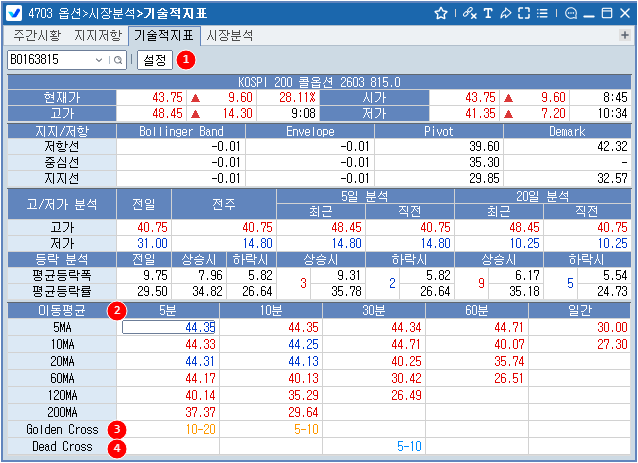The width and height of the screenshot is (638, 463).
Task: Click the 5분 moving average column header
Action: (168, 310)
